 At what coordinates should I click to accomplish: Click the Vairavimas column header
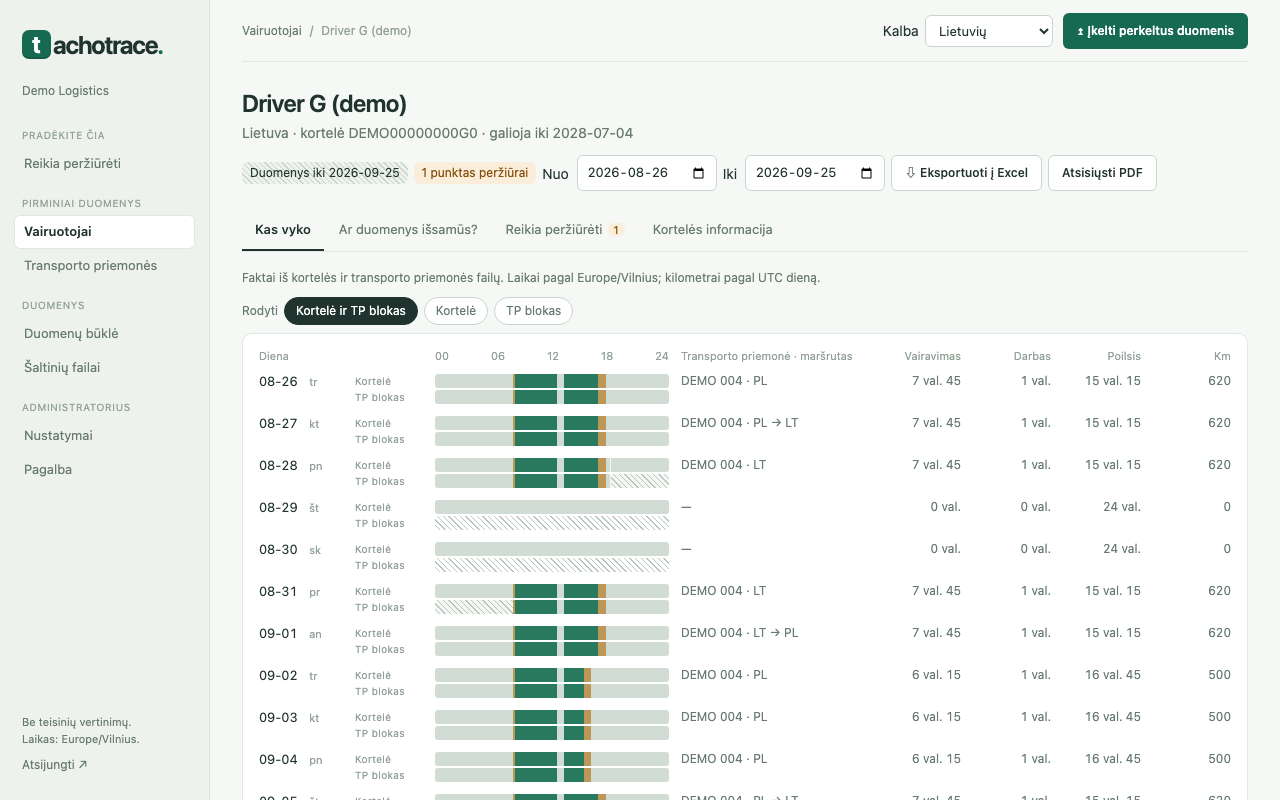(933, 356)
